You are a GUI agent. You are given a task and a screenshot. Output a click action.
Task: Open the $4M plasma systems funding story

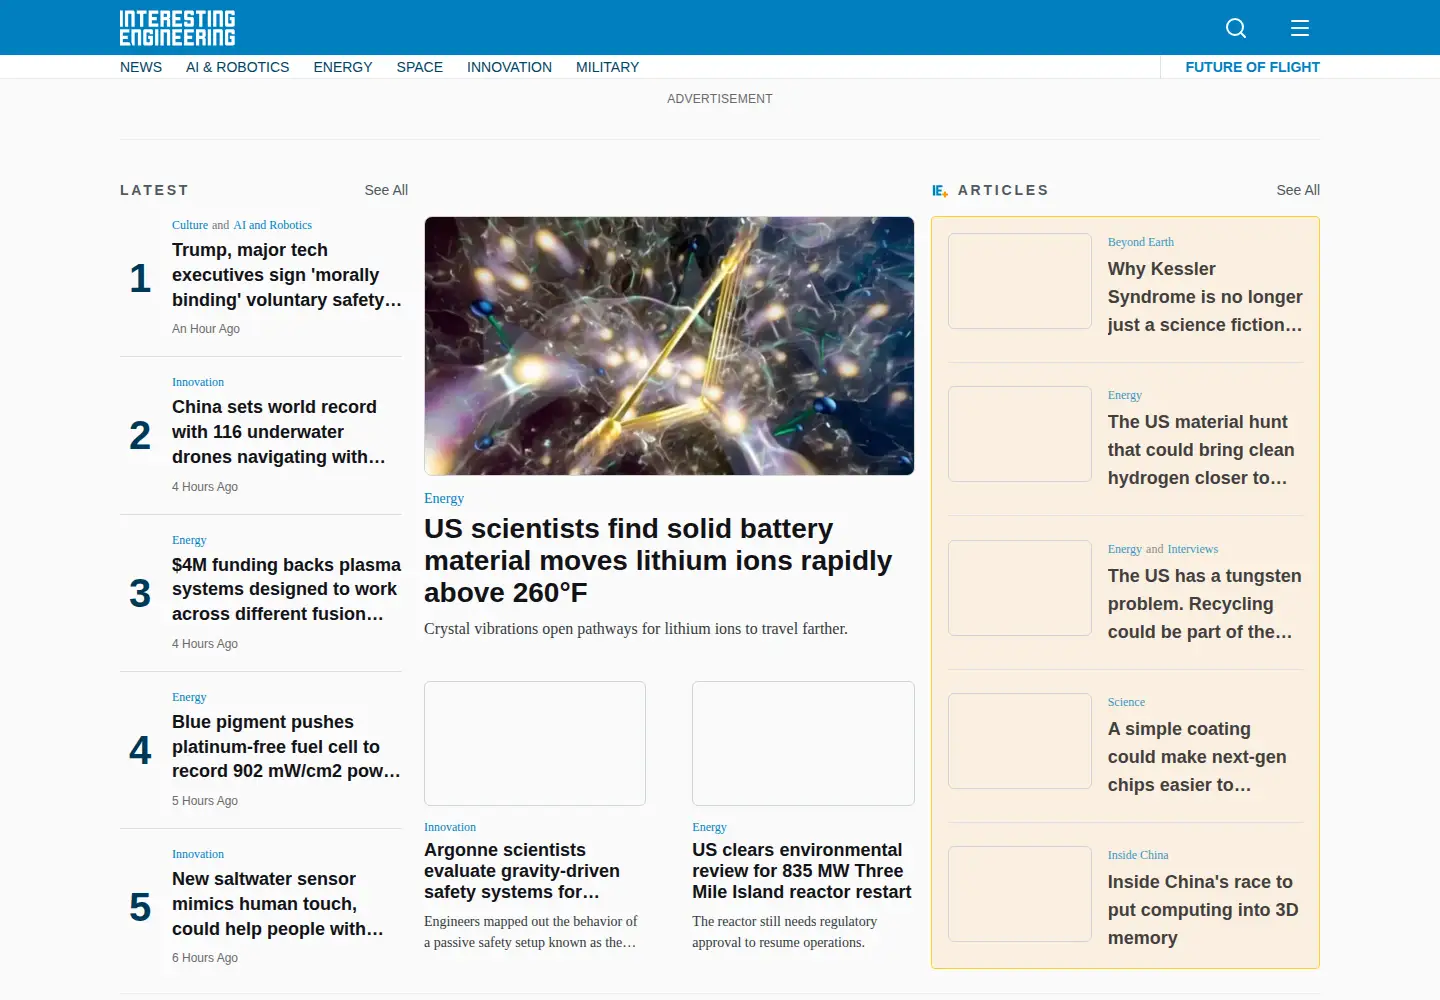click(x=286, y=589)
